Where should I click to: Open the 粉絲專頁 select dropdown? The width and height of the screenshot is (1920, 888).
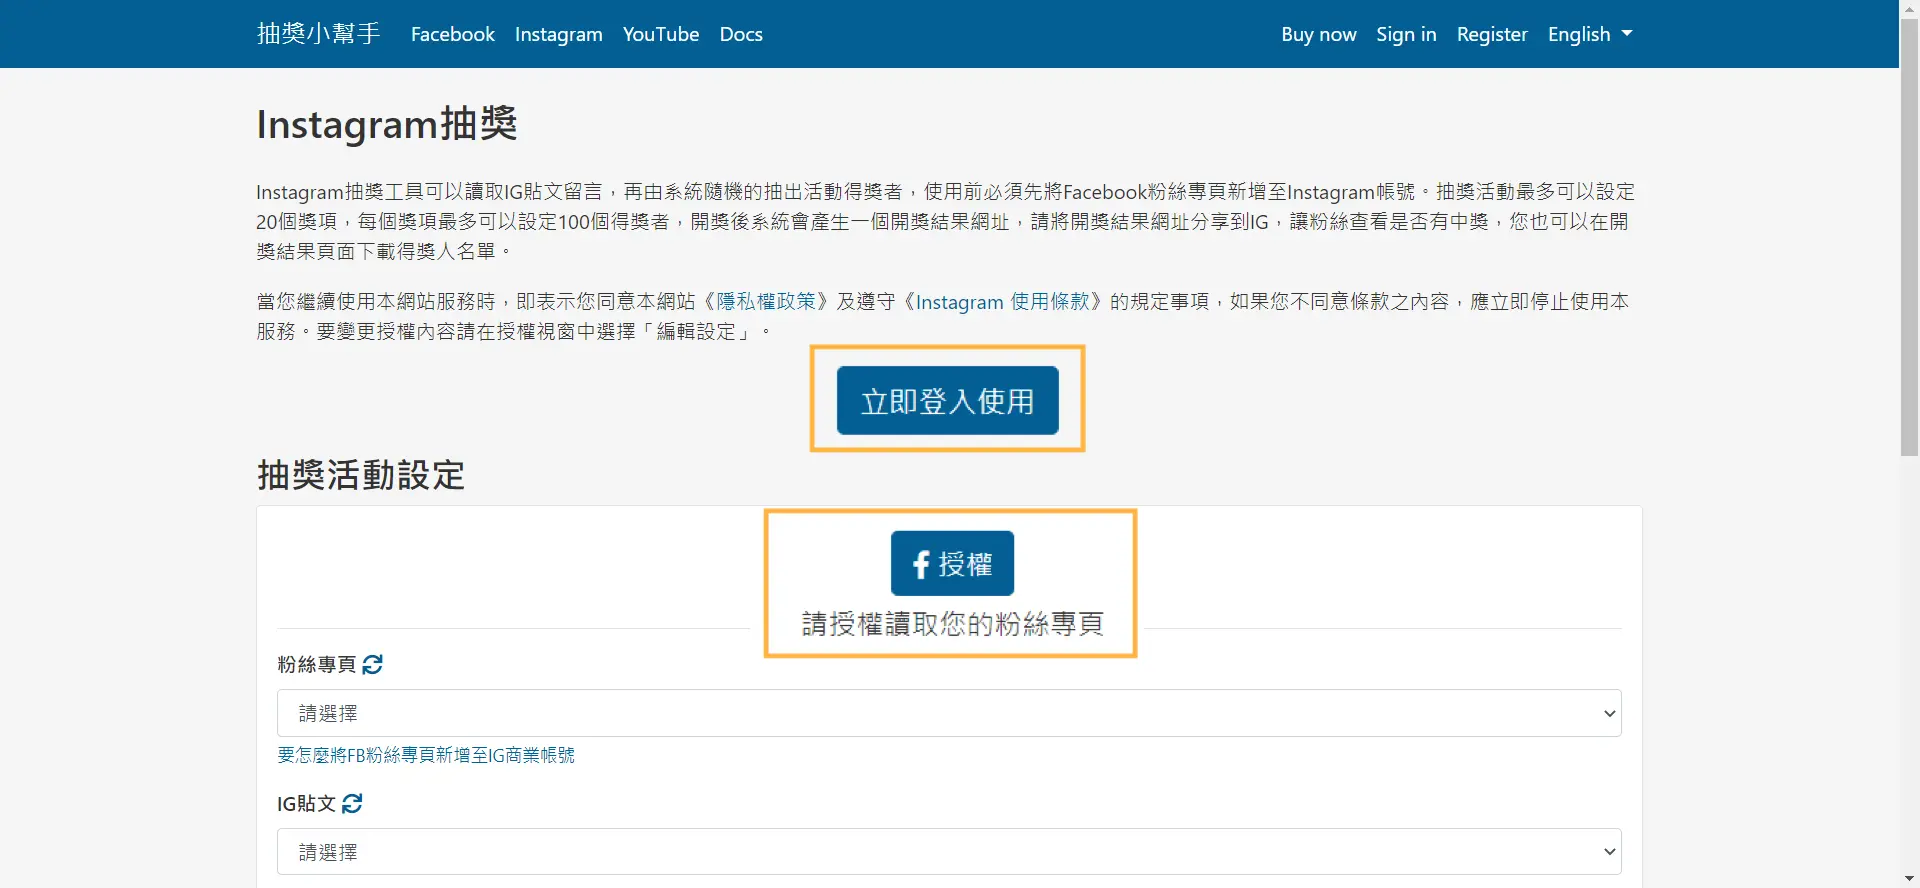click(949, 713)
